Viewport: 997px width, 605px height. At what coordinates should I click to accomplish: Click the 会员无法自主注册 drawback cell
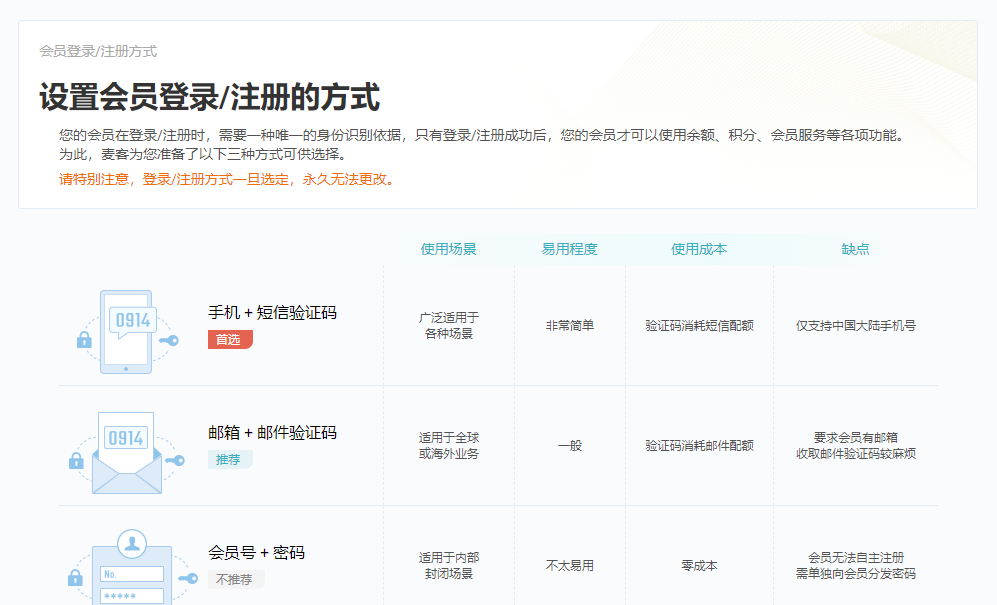[x=855, y=566]
